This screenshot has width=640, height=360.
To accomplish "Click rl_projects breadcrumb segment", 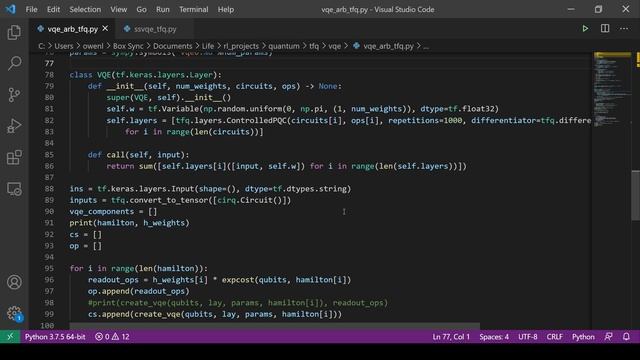I will (241, 46).
